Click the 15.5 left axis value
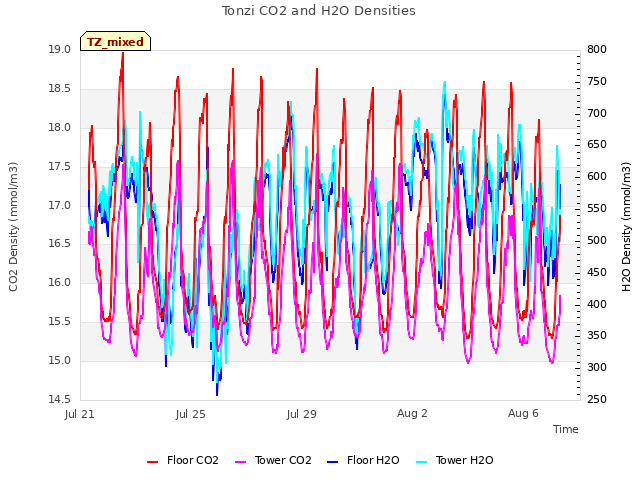The height and width of the screenshot is (480, 640). coord(60,322)
